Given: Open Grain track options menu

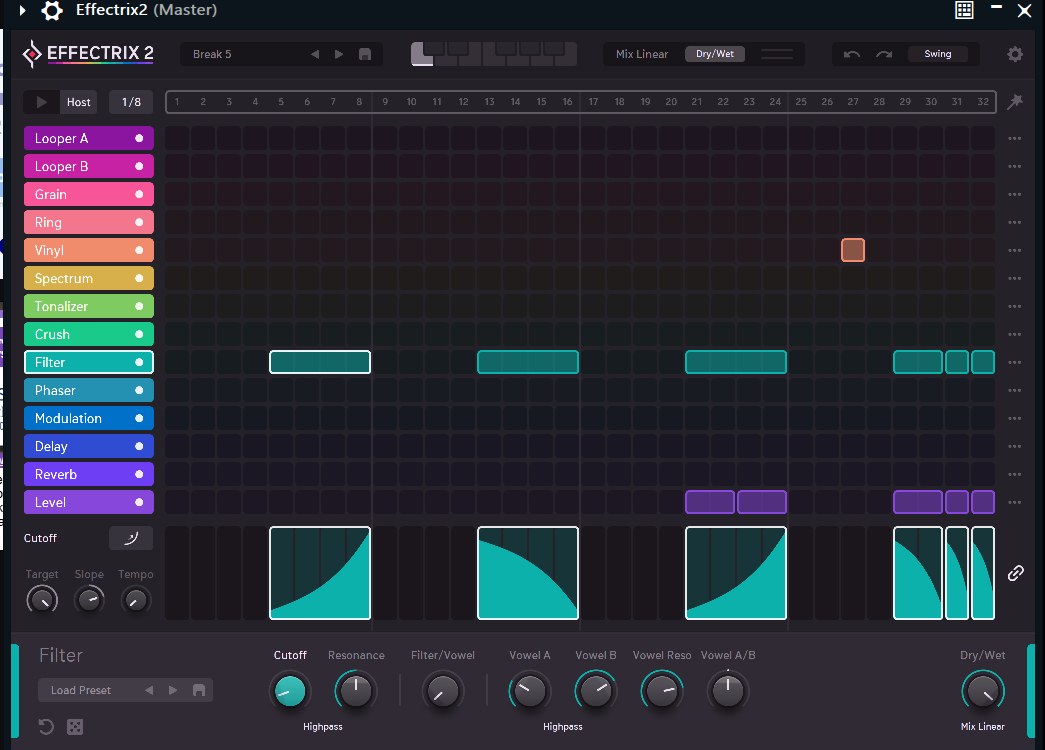Looking at the screenshot, I should click(1014, 195).
